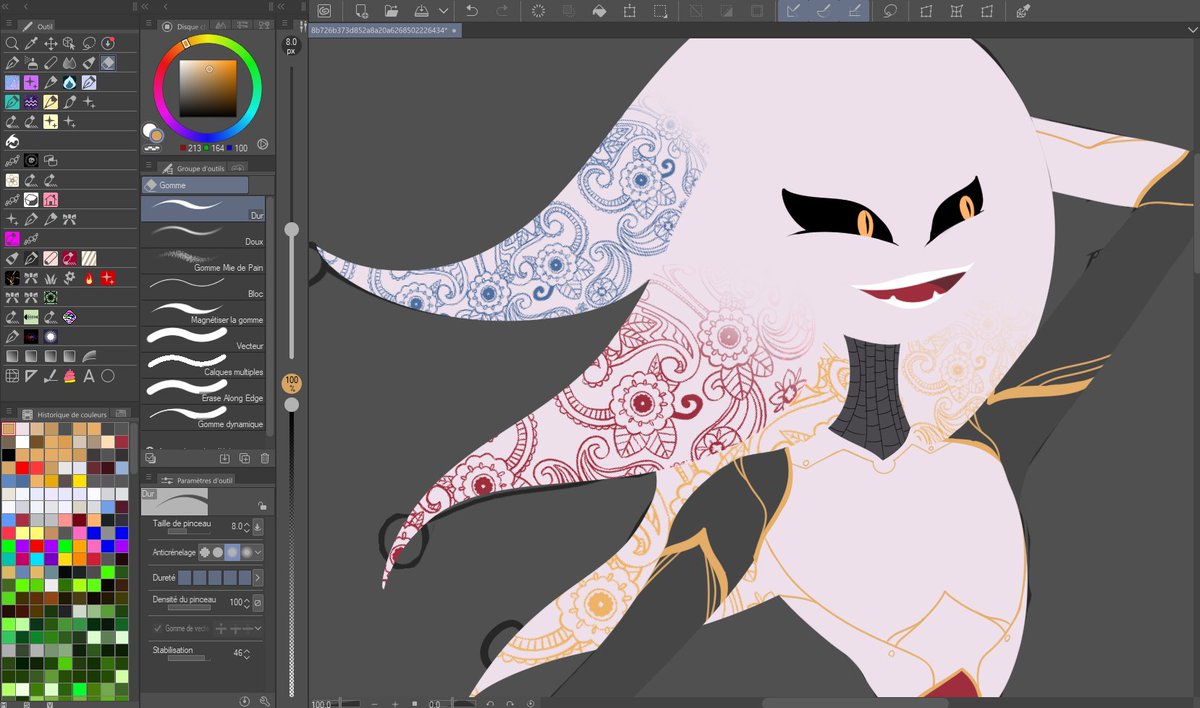Select the Move layer tool

point(50,43)
